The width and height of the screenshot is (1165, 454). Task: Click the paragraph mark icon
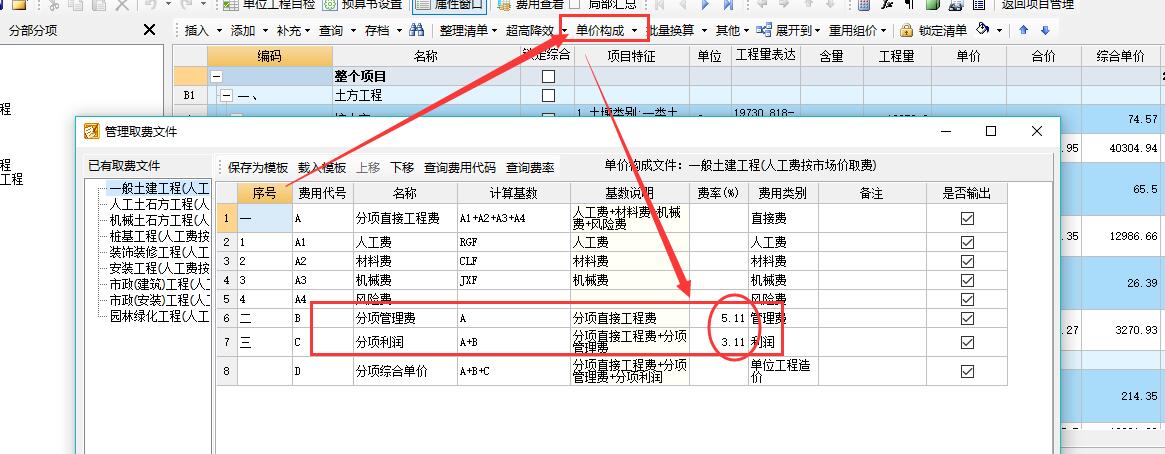pyautogui.click(x=909, y=4)
